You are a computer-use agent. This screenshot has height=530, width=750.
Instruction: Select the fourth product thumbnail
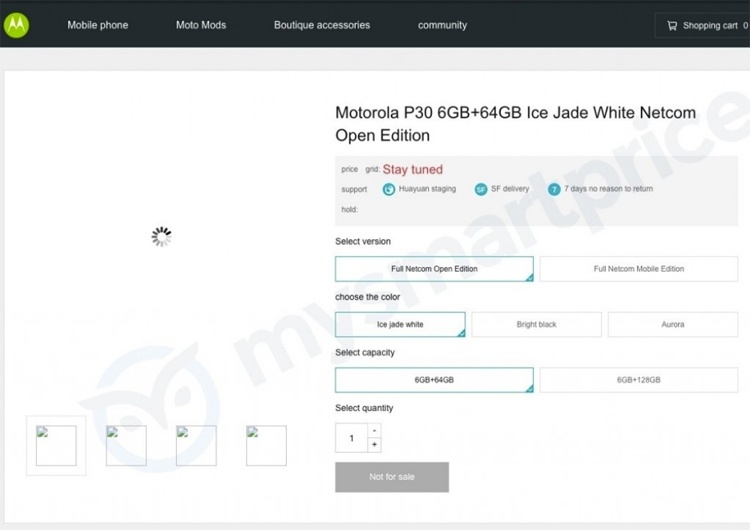point(266,445)
